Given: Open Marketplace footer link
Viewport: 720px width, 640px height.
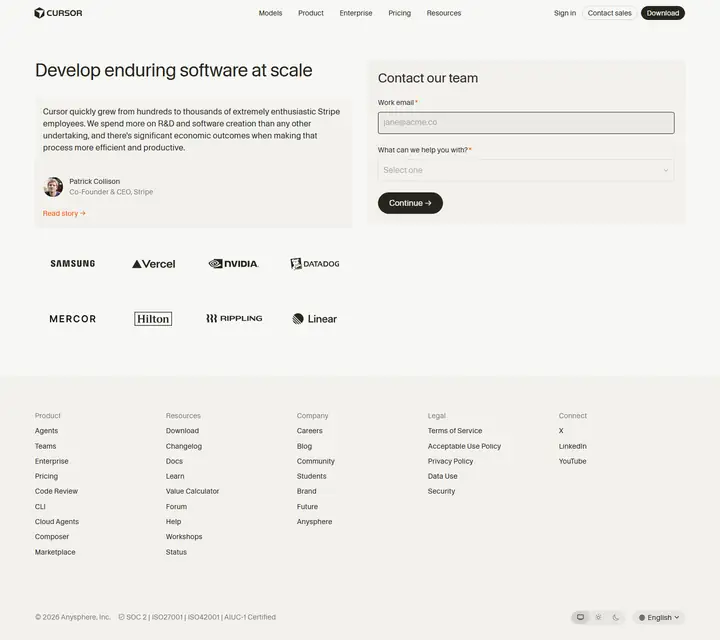Looking at the screenshot, I should pos(55,552).
